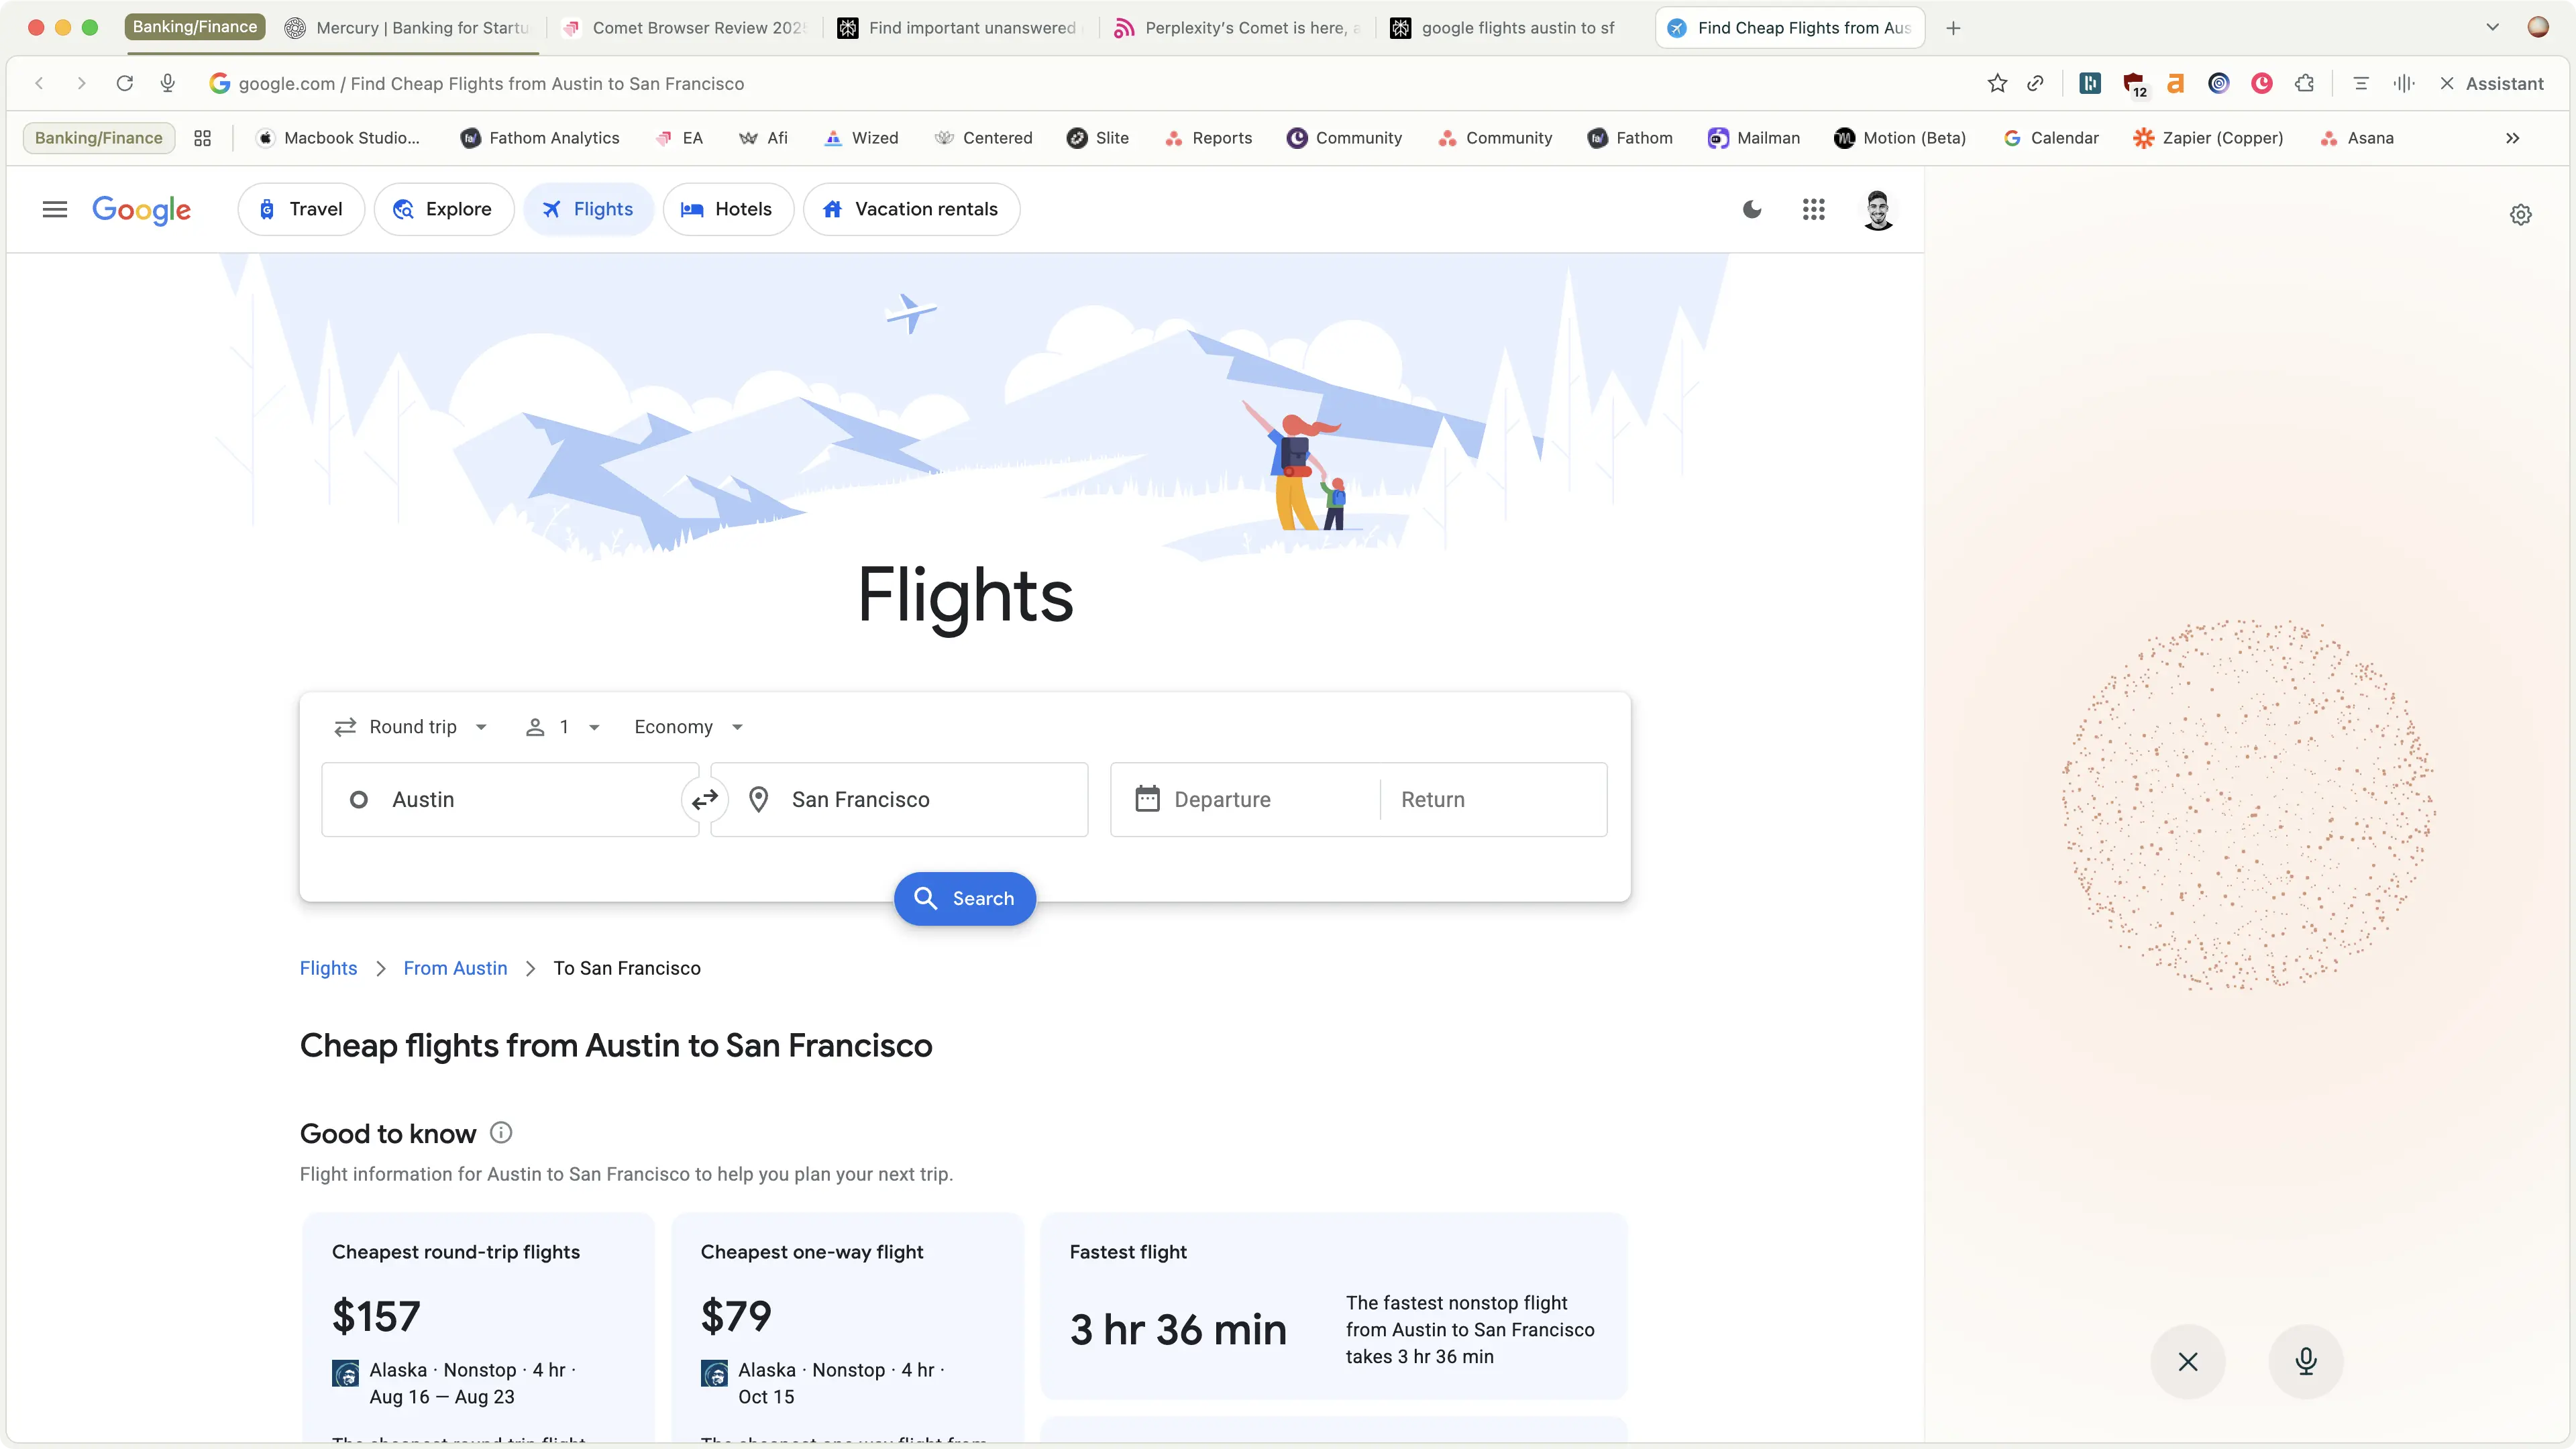Viewport: 2576px width, 1449px height.
Task: Open the Google apps grid
Action: [1814, 209]
